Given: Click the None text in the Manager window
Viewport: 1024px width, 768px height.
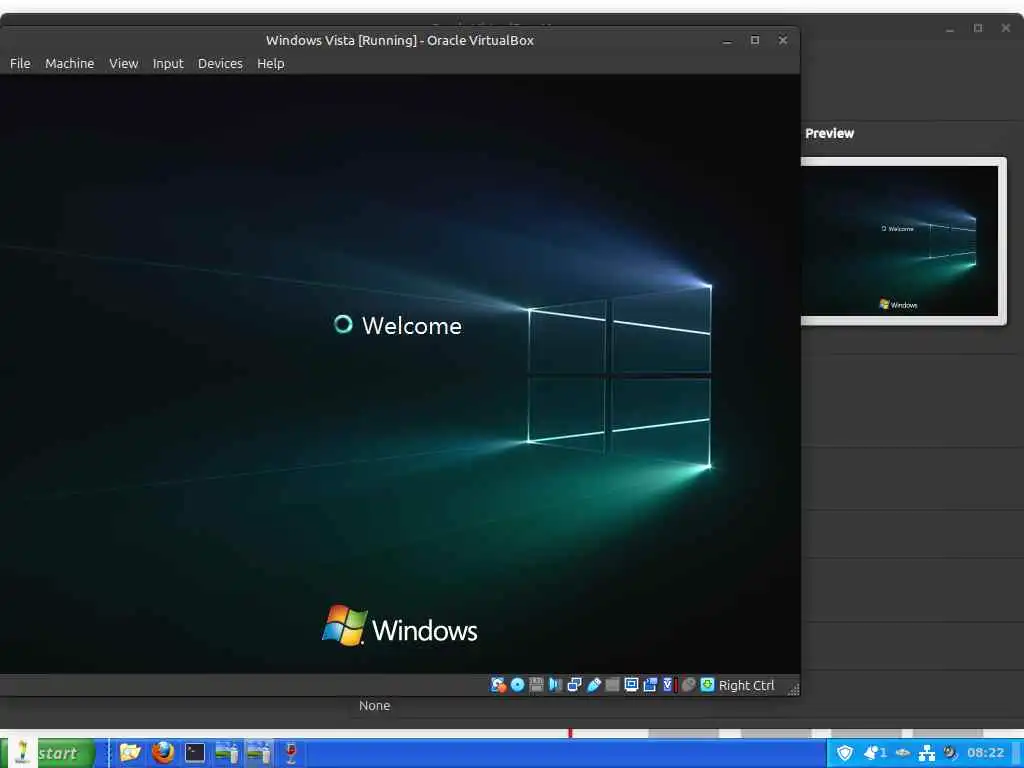Looking at the screenshot, I should (x=374, y=705).
